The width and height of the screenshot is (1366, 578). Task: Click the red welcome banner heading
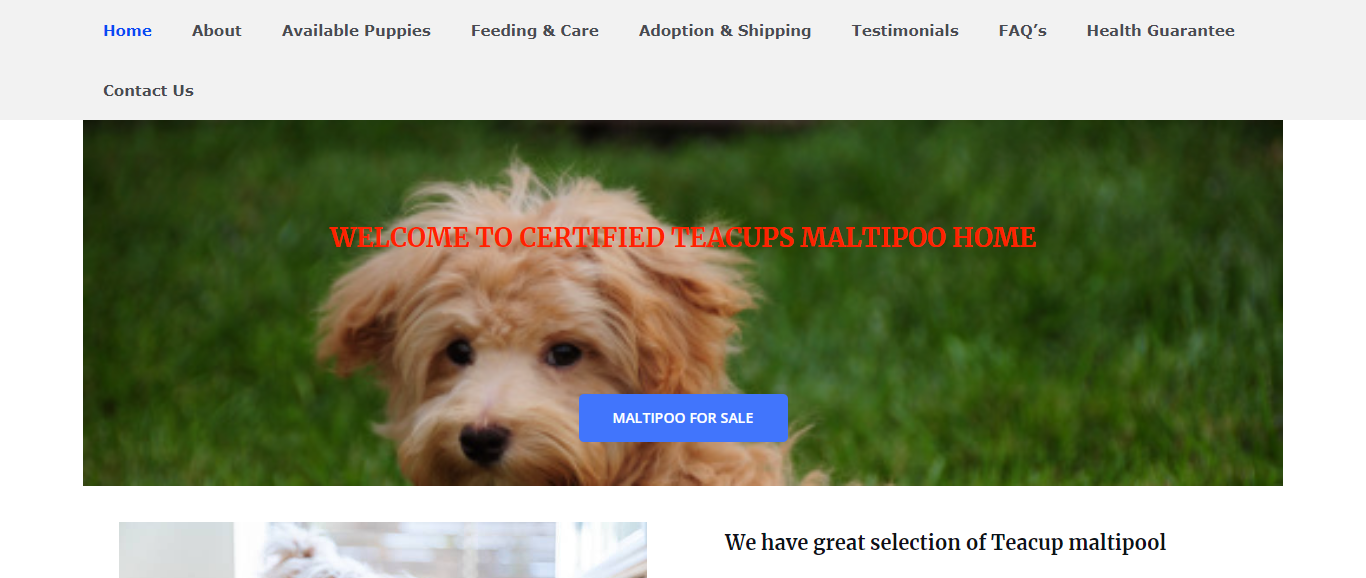(x=683, y=237)
